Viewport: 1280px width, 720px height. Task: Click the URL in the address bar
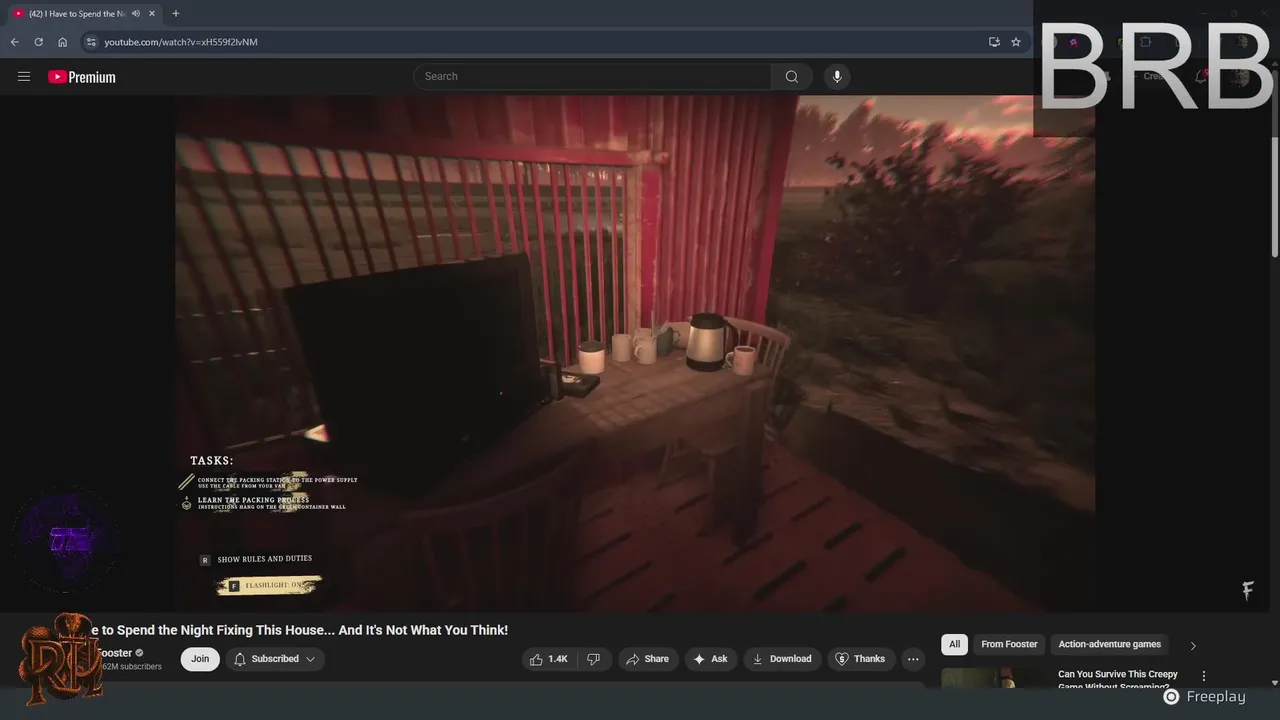coord(181,42)
